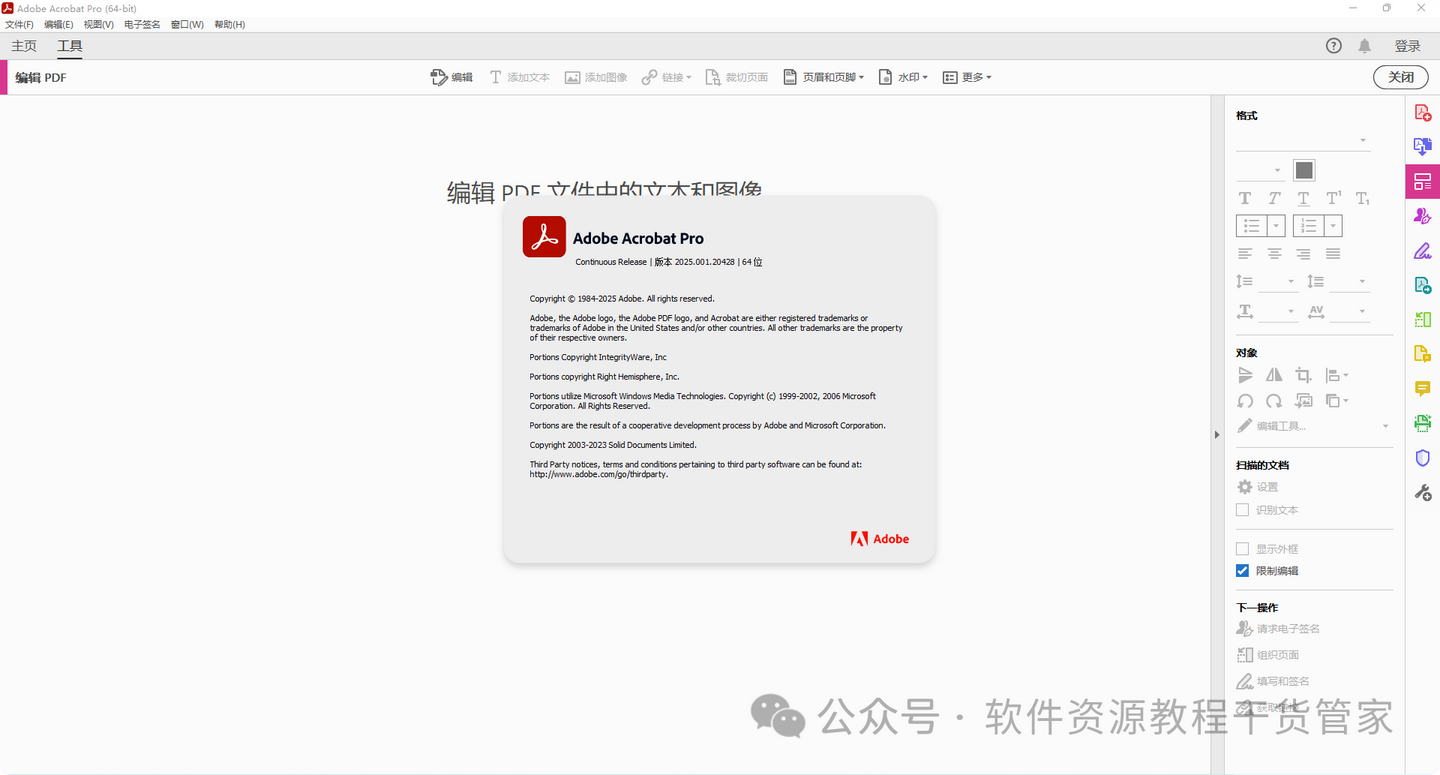Select the Crop object tool

(x=1303, y=375)
